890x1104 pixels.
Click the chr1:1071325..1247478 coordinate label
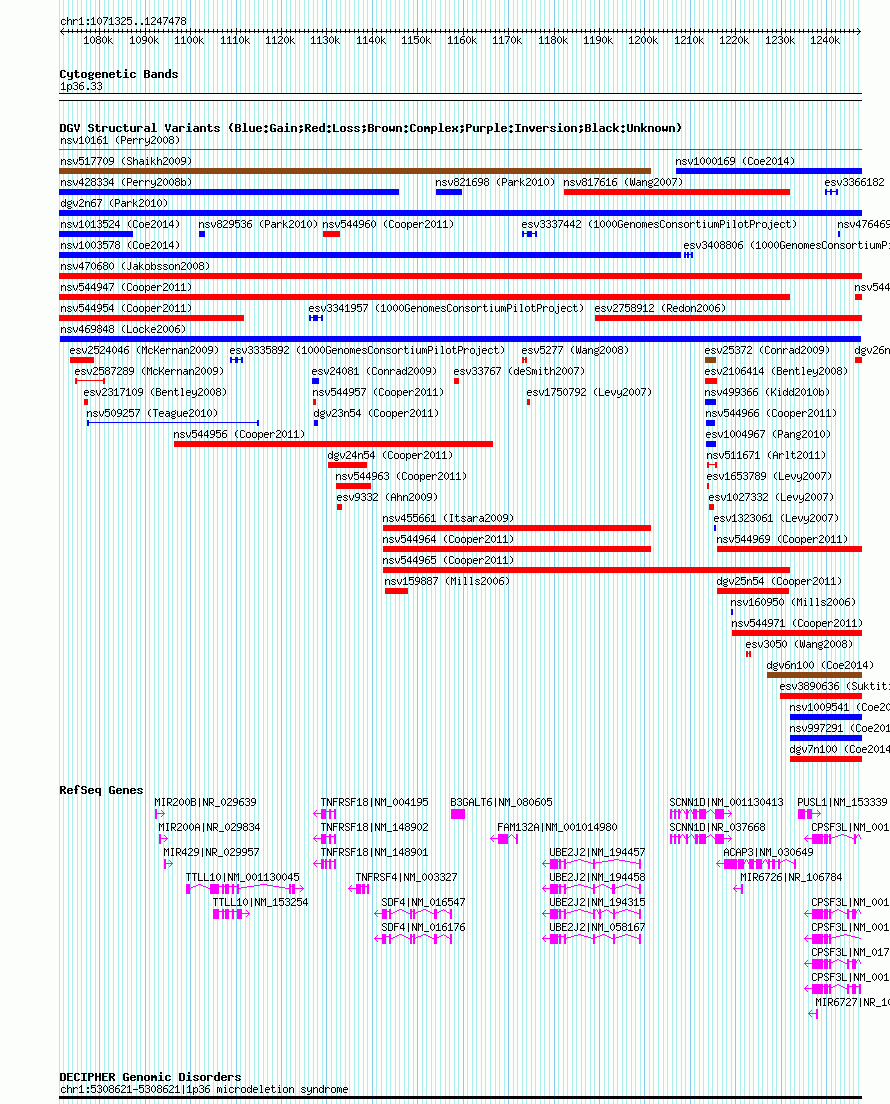123,22
